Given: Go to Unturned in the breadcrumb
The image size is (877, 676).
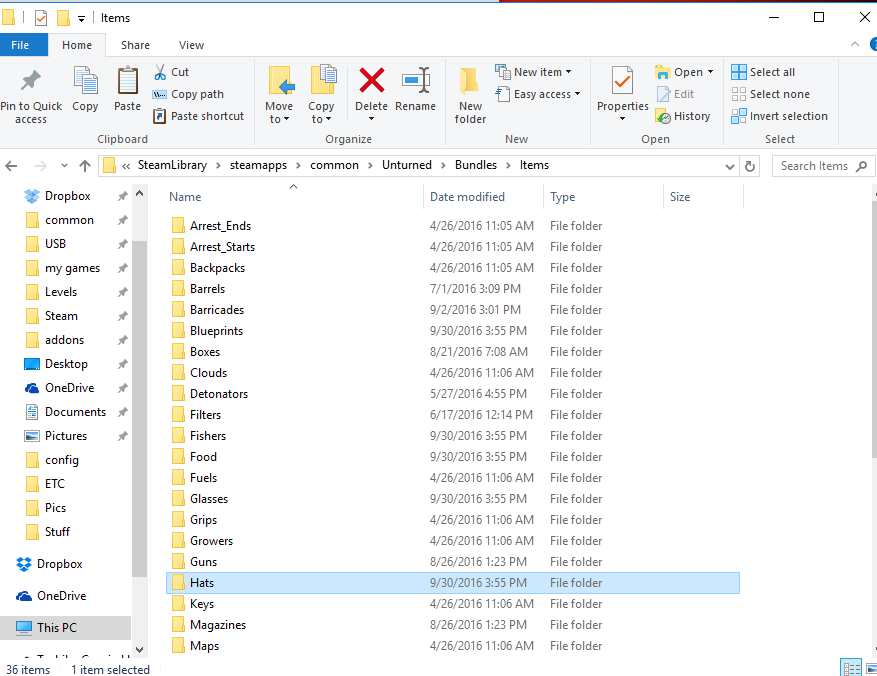Looking at the screenshot, I should [x=407, y=166].
